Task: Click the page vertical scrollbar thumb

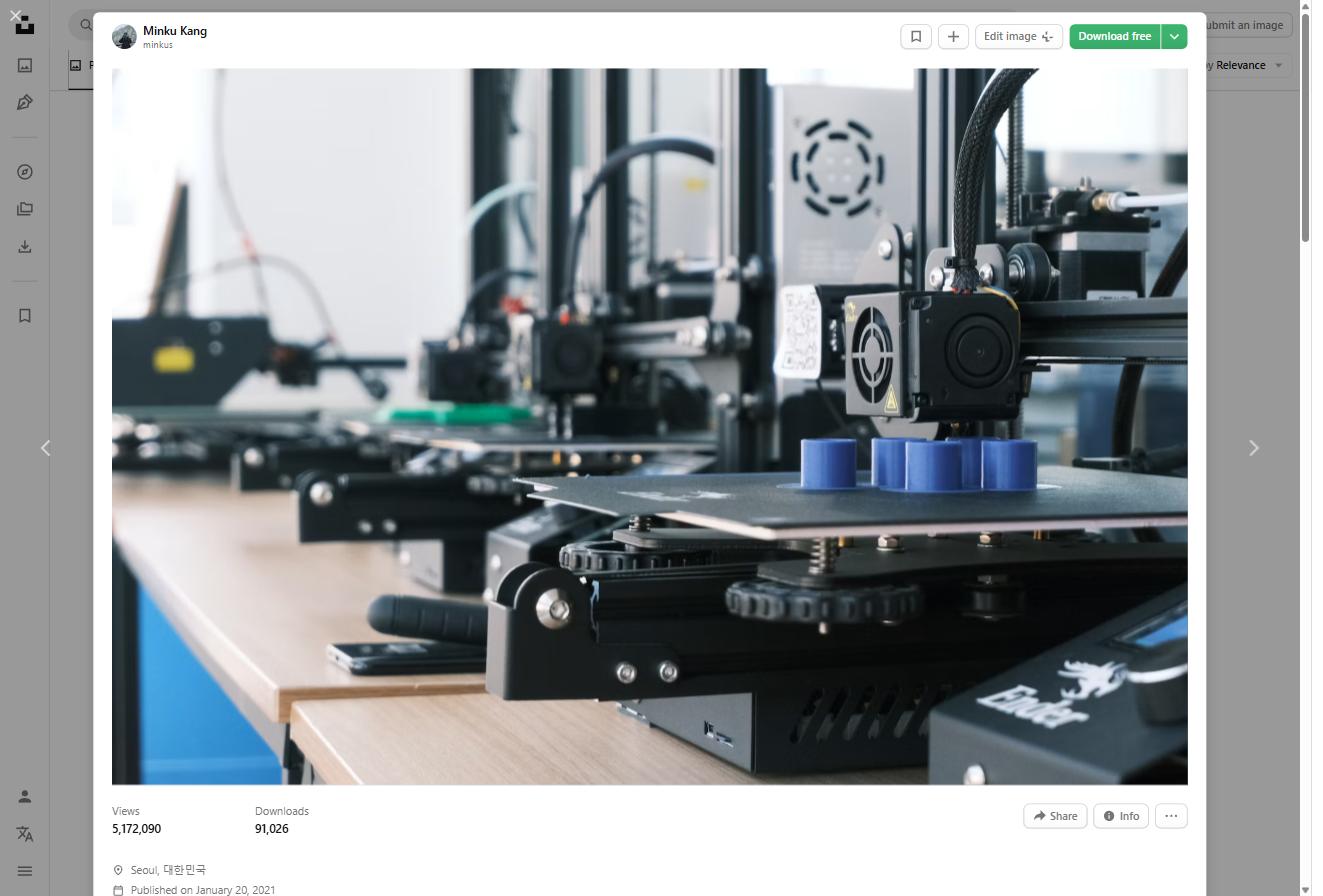Action: tap(1305, 128)
